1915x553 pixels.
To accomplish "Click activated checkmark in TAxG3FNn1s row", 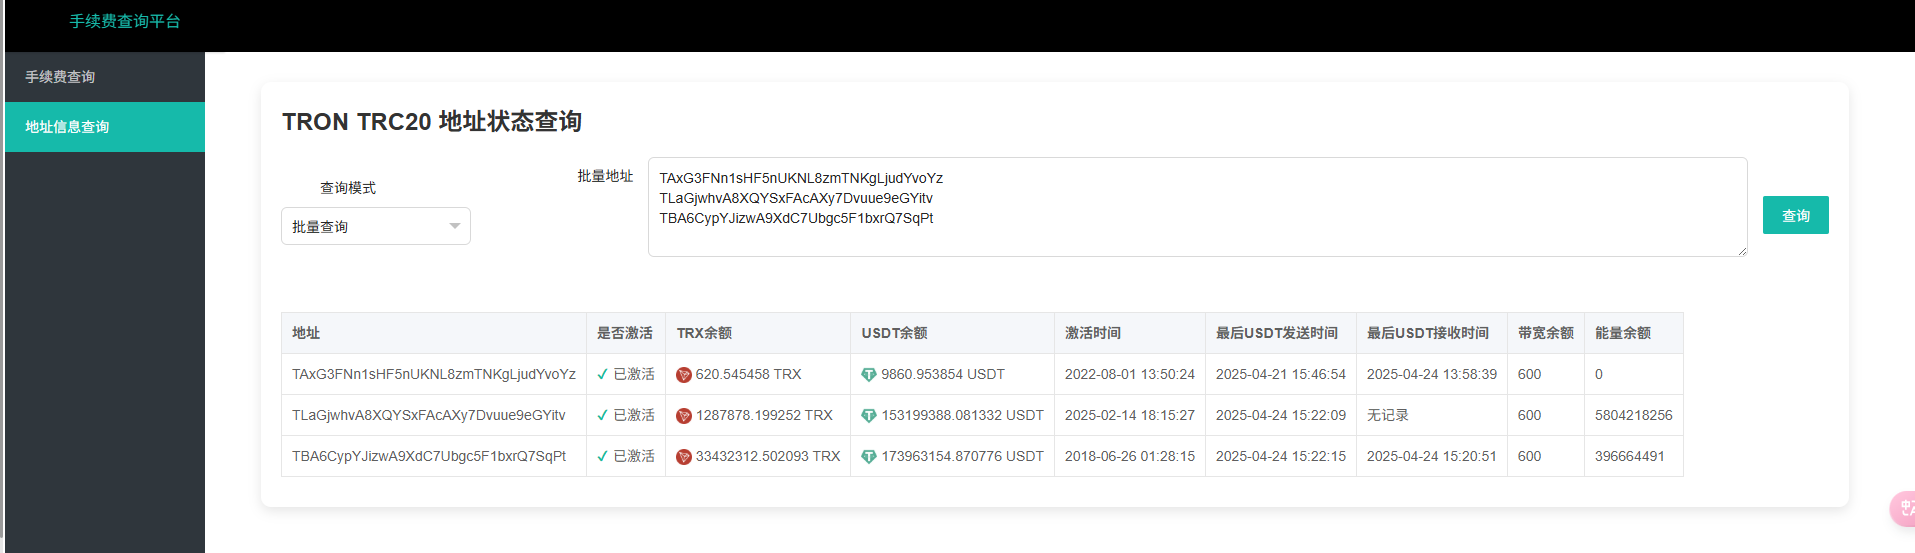I will pos(603,374).
